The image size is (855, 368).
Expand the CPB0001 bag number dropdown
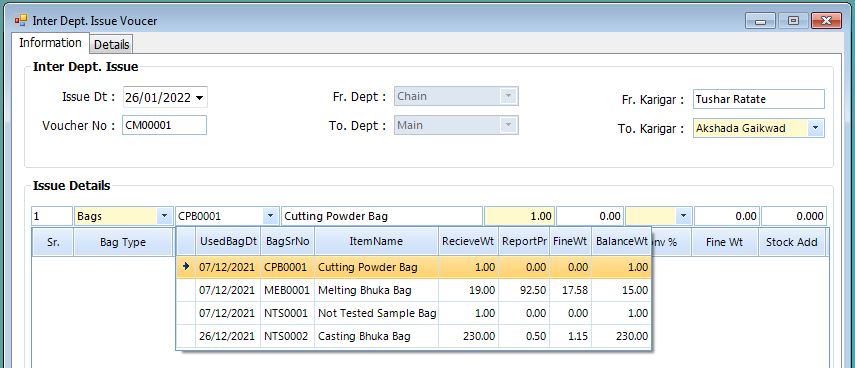(x=270, y=216)
